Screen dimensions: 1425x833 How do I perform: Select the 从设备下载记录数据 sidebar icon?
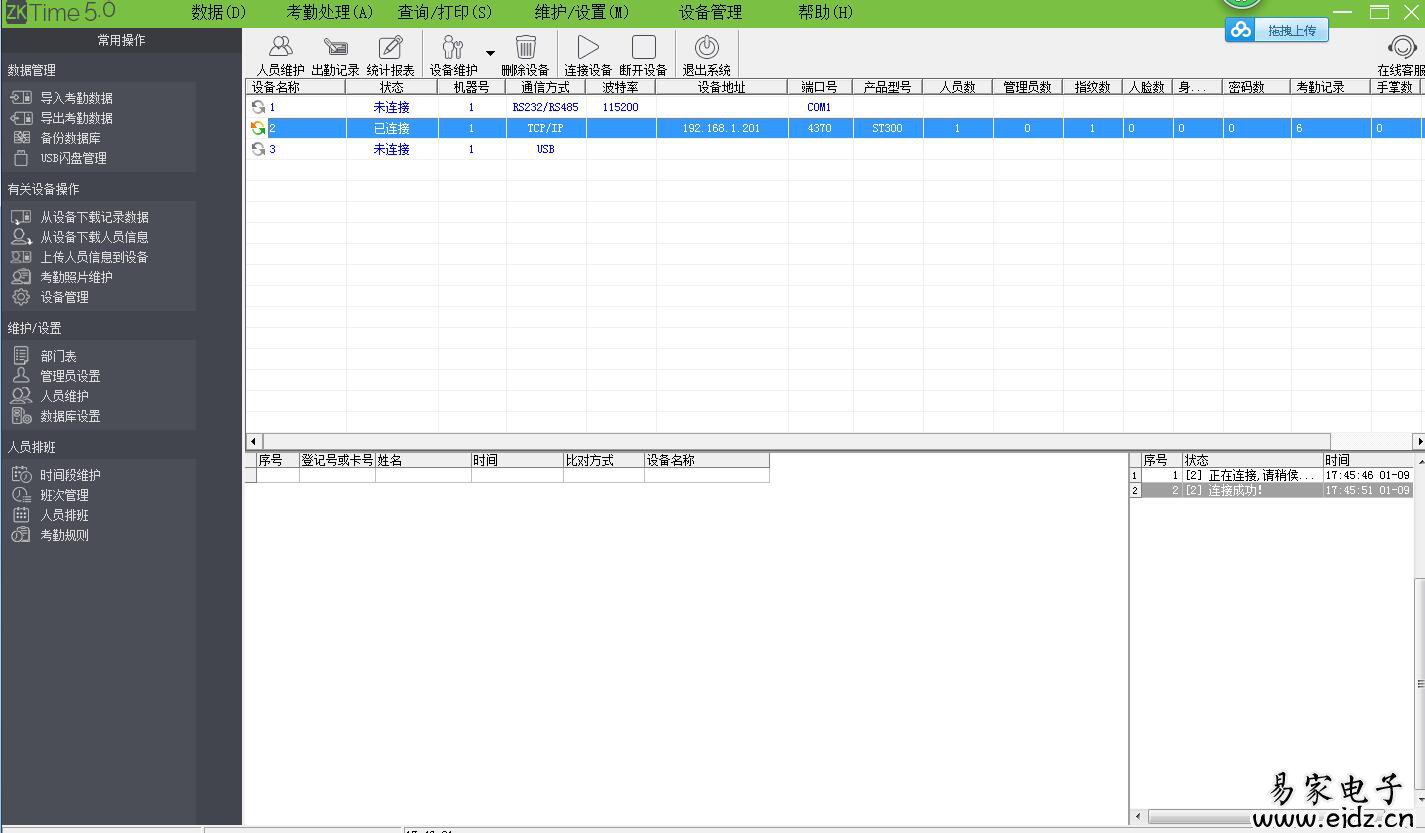coord(21,217)
